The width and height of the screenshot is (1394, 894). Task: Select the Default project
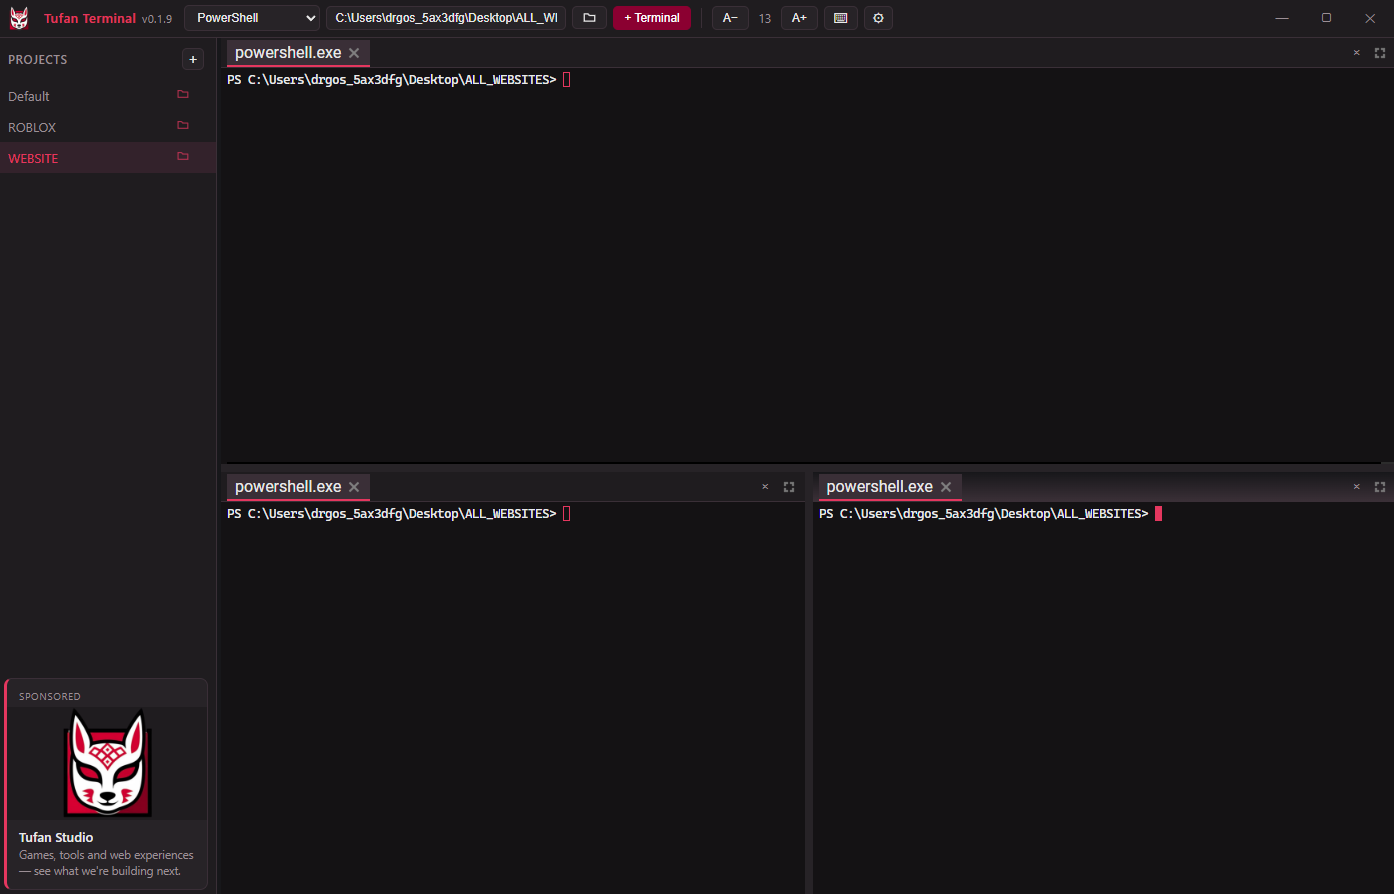point(108,96)
